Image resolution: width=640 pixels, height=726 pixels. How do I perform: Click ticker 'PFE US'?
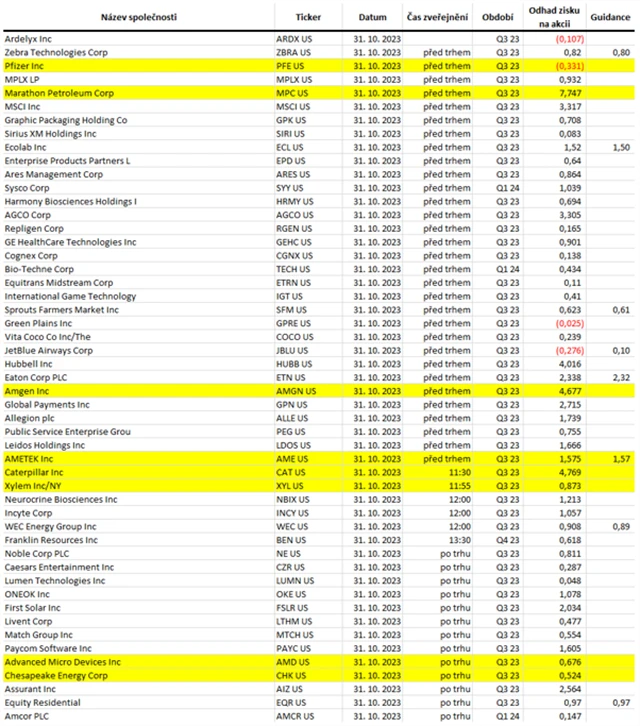pyautogui.click(x=290, y=66)
